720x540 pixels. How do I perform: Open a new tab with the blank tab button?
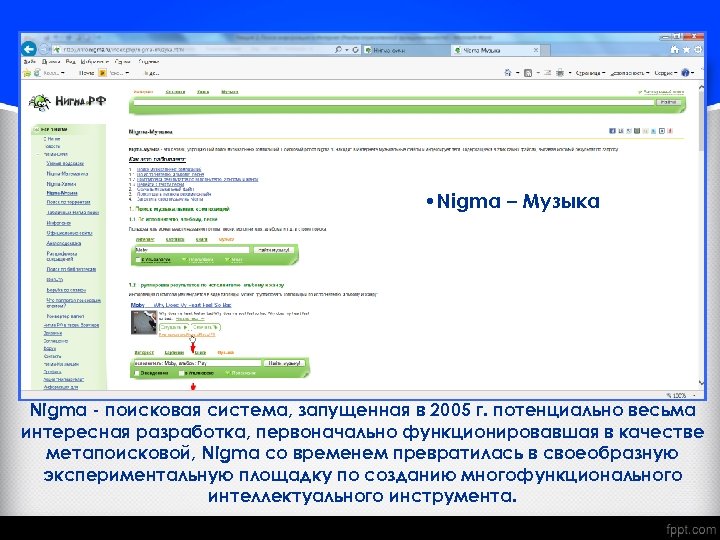(x=546, y=50)
